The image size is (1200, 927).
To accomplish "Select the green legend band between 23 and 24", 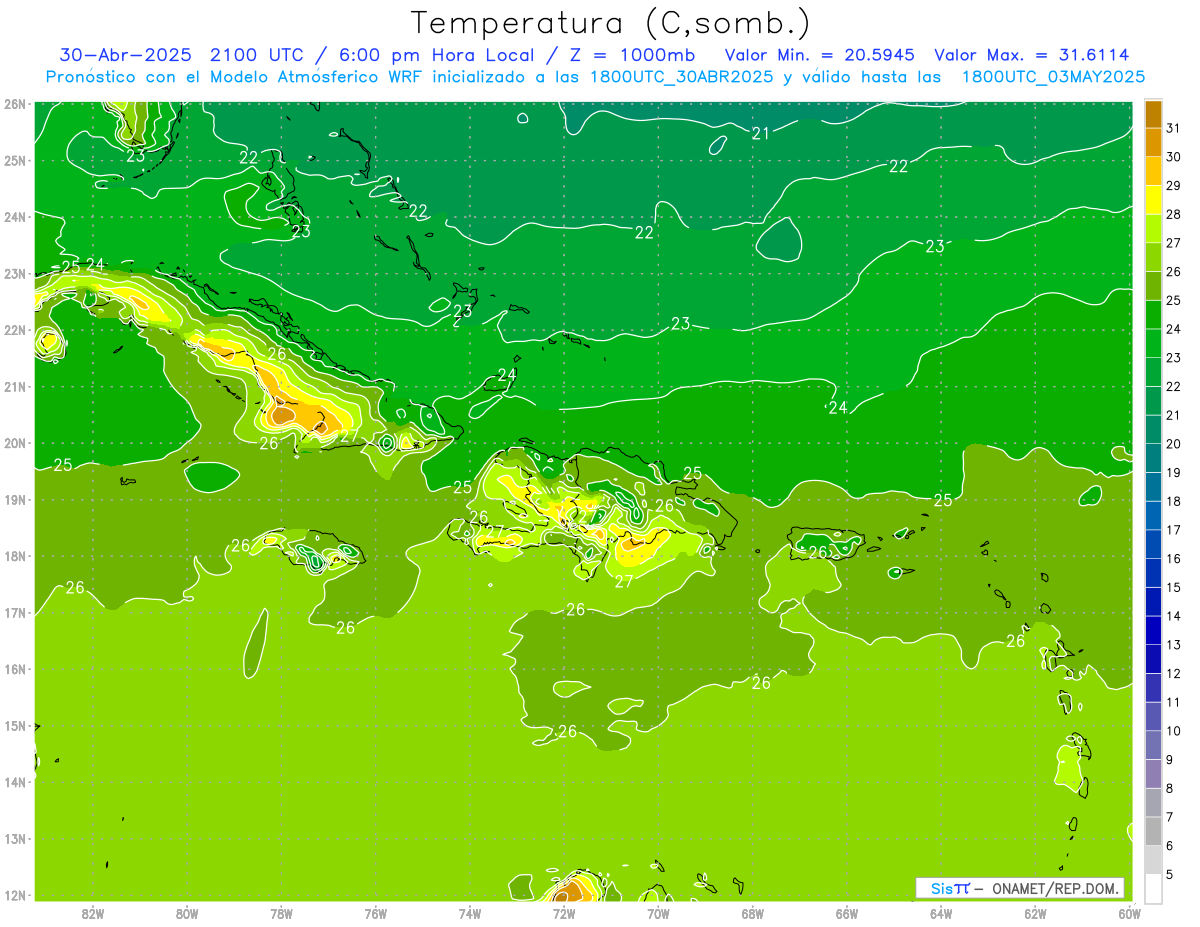I will (x=1153, y=344).
